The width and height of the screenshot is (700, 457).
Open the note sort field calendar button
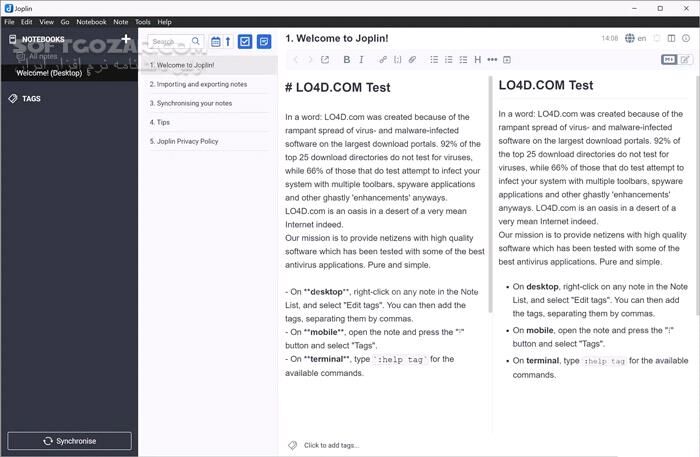tap(216, 41)
